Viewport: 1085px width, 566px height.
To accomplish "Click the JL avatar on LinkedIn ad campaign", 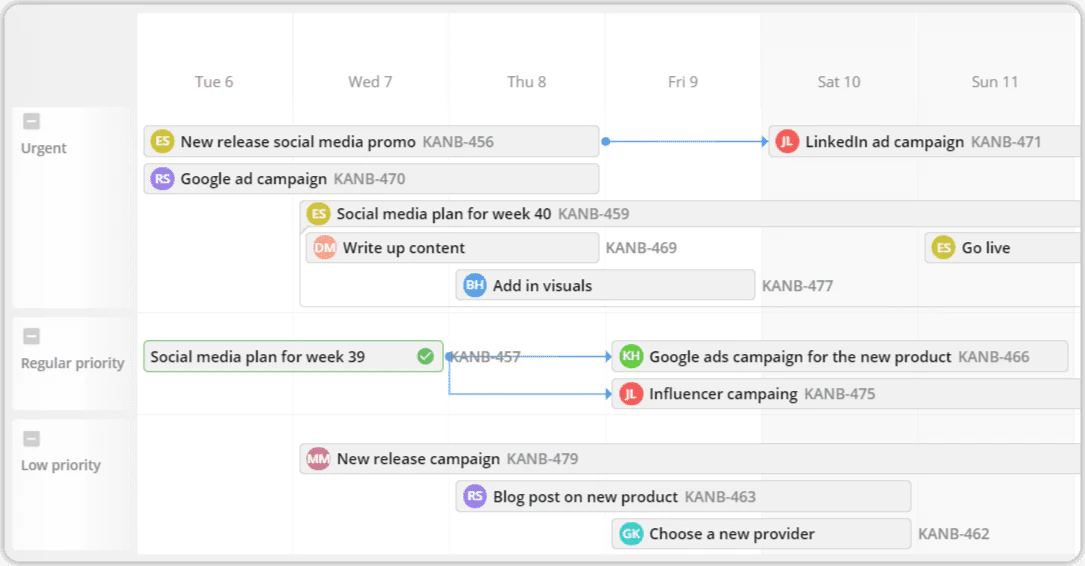I will click(787, 142).
